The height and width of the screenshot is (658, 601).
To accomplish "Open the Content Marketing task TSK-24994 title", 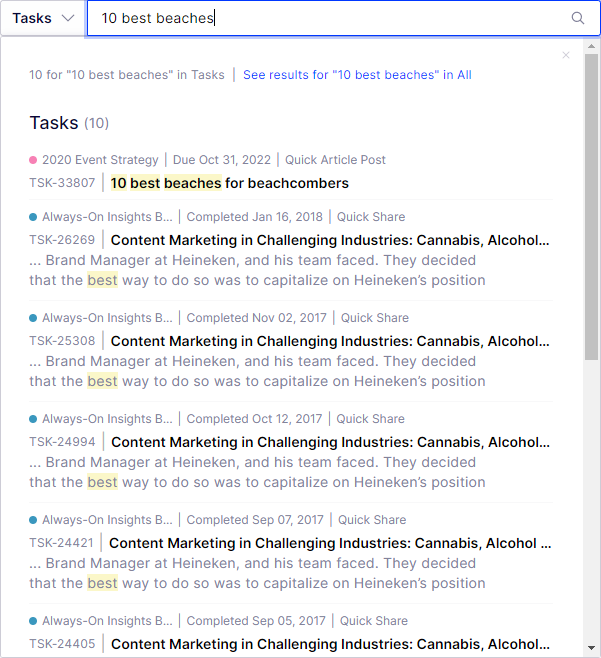I will coord(330,442).
